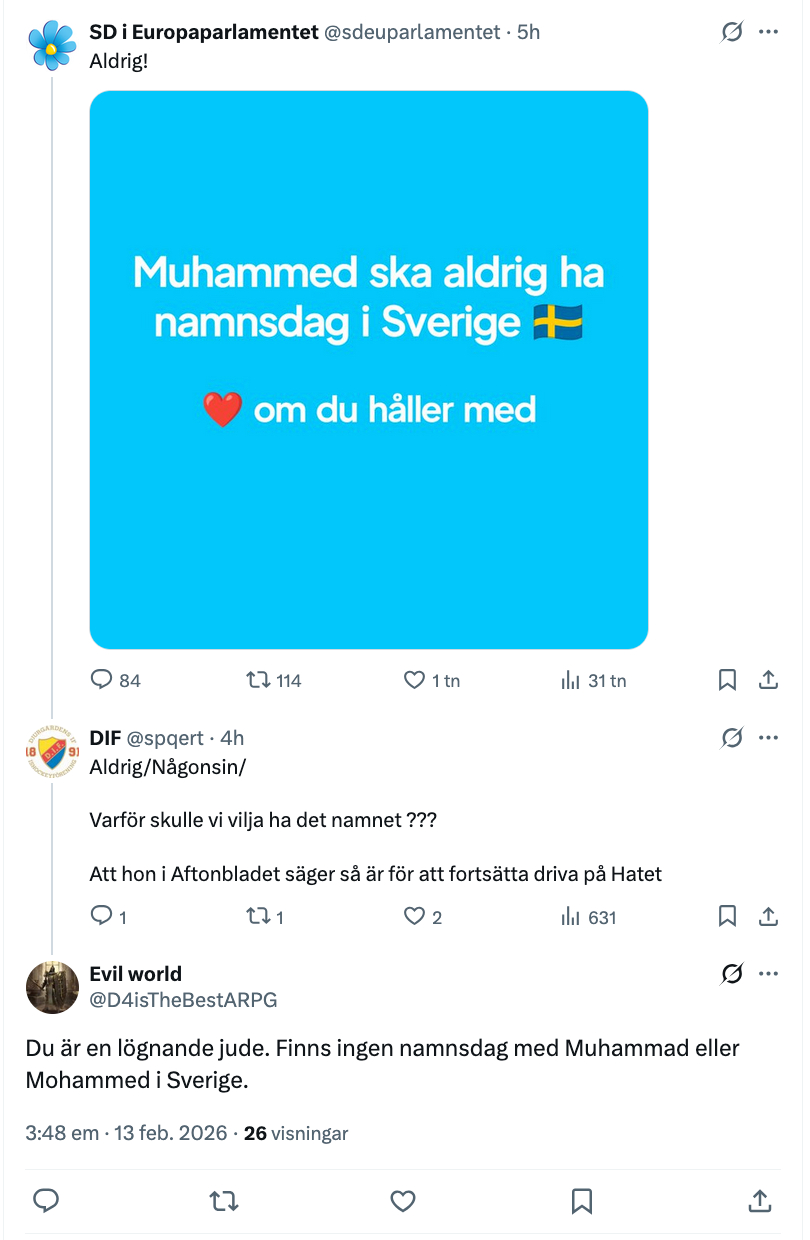Open more options for SD i Europaparlamentet post

point(768,32)
